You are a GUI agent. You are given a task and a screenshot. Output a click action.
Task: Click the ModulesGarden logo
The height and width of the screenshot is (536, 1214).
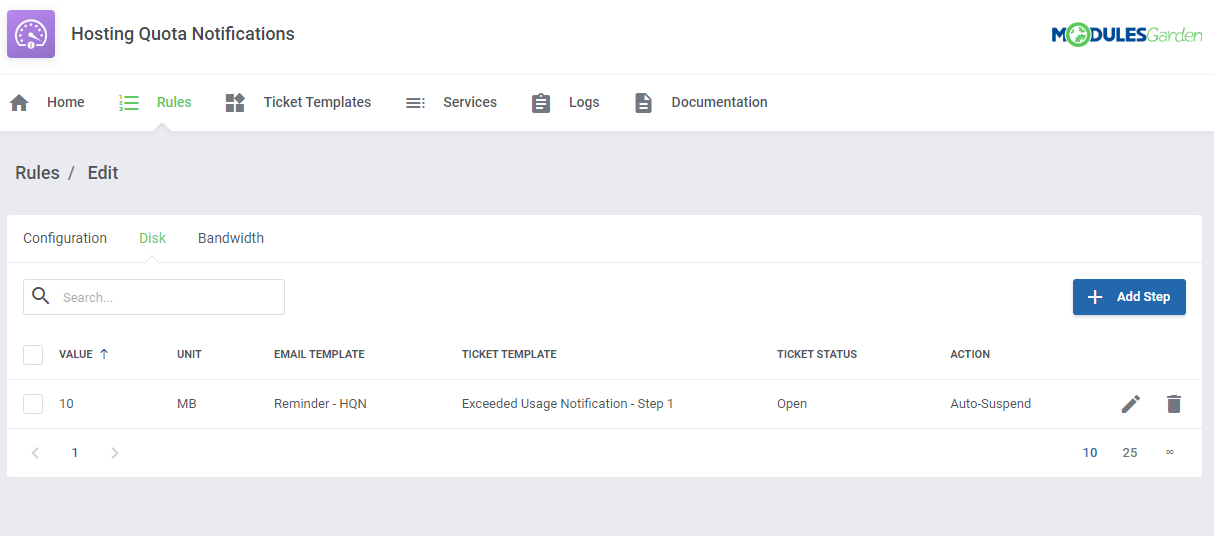tap(1126, 35)
